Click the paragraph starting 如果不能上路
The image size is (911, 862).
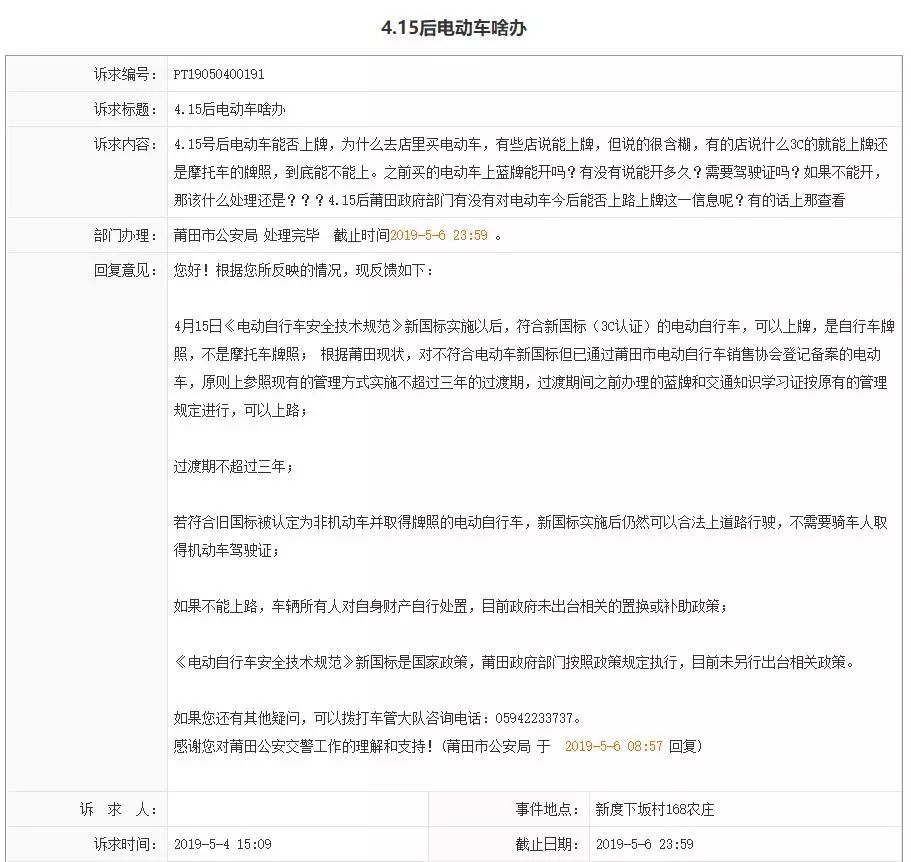(x=451, y=606)
